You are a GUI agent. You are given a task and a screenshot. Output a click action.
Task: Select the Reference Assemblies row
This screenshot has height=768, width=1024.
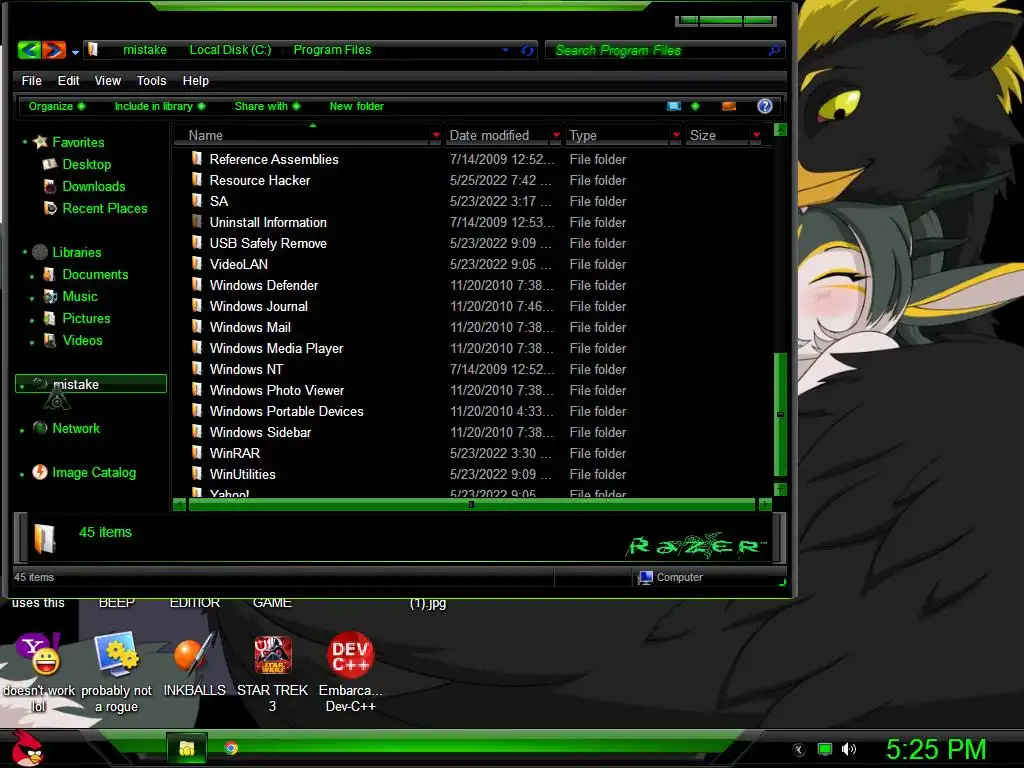[x=473, y=159]
